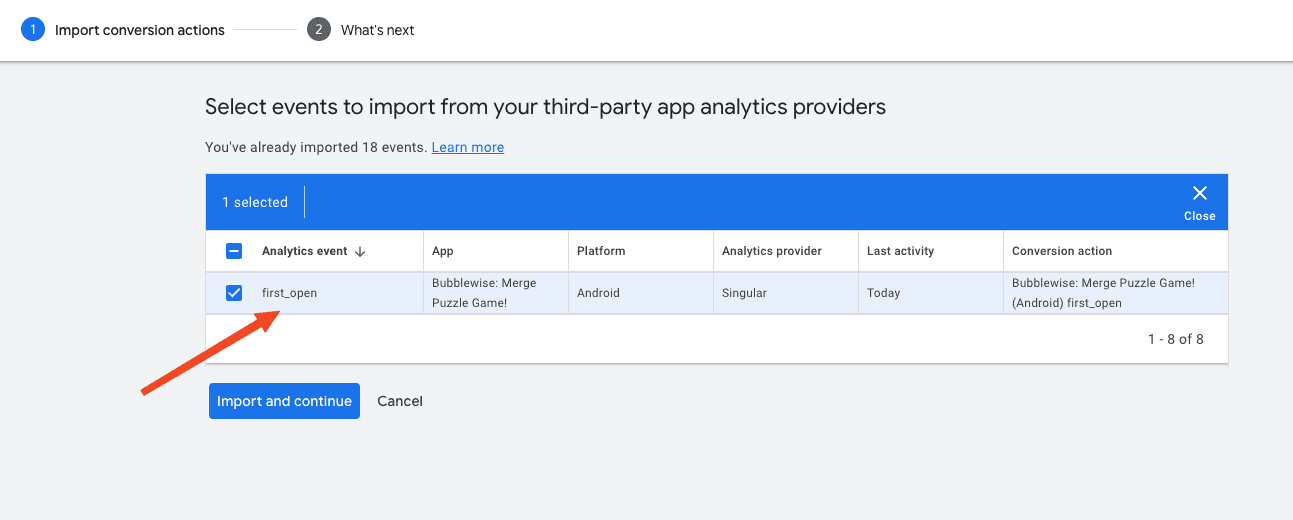1293x520 pixels.
Task: Toggle the select-all checkbox in table header
Action: click(234, 252)
